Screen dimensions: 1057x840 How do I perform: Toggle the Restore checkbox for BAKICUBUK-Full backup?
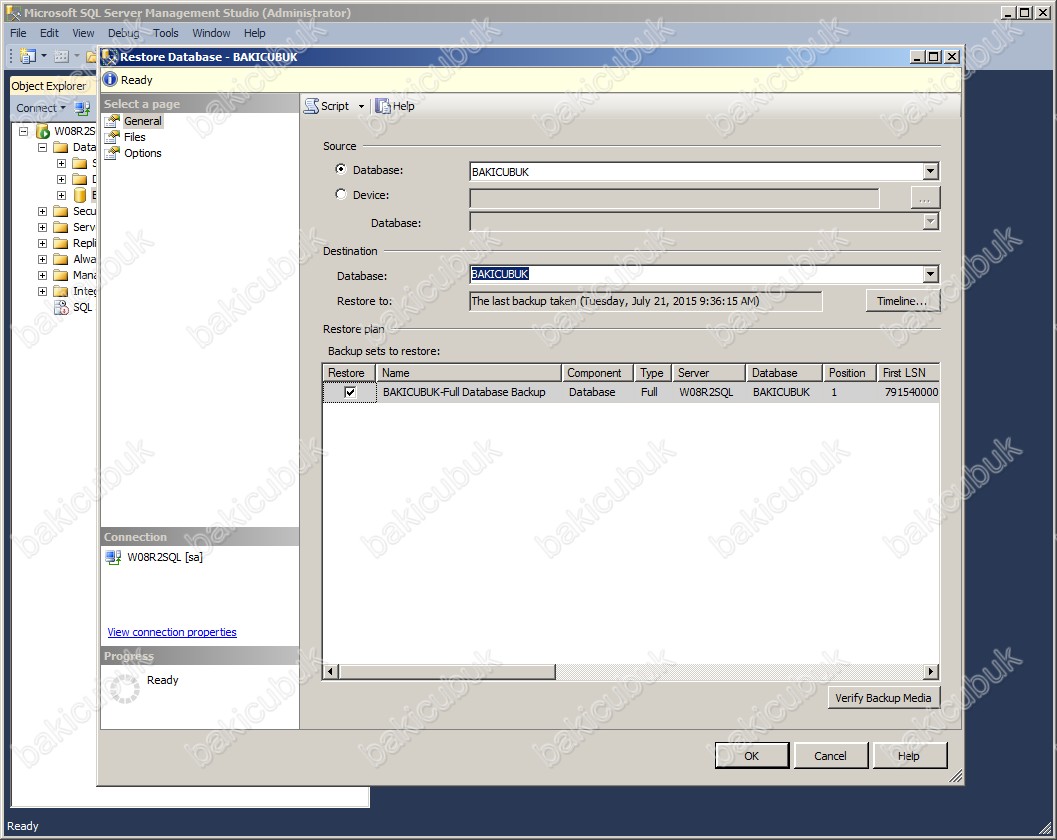[x=350, y=392]
